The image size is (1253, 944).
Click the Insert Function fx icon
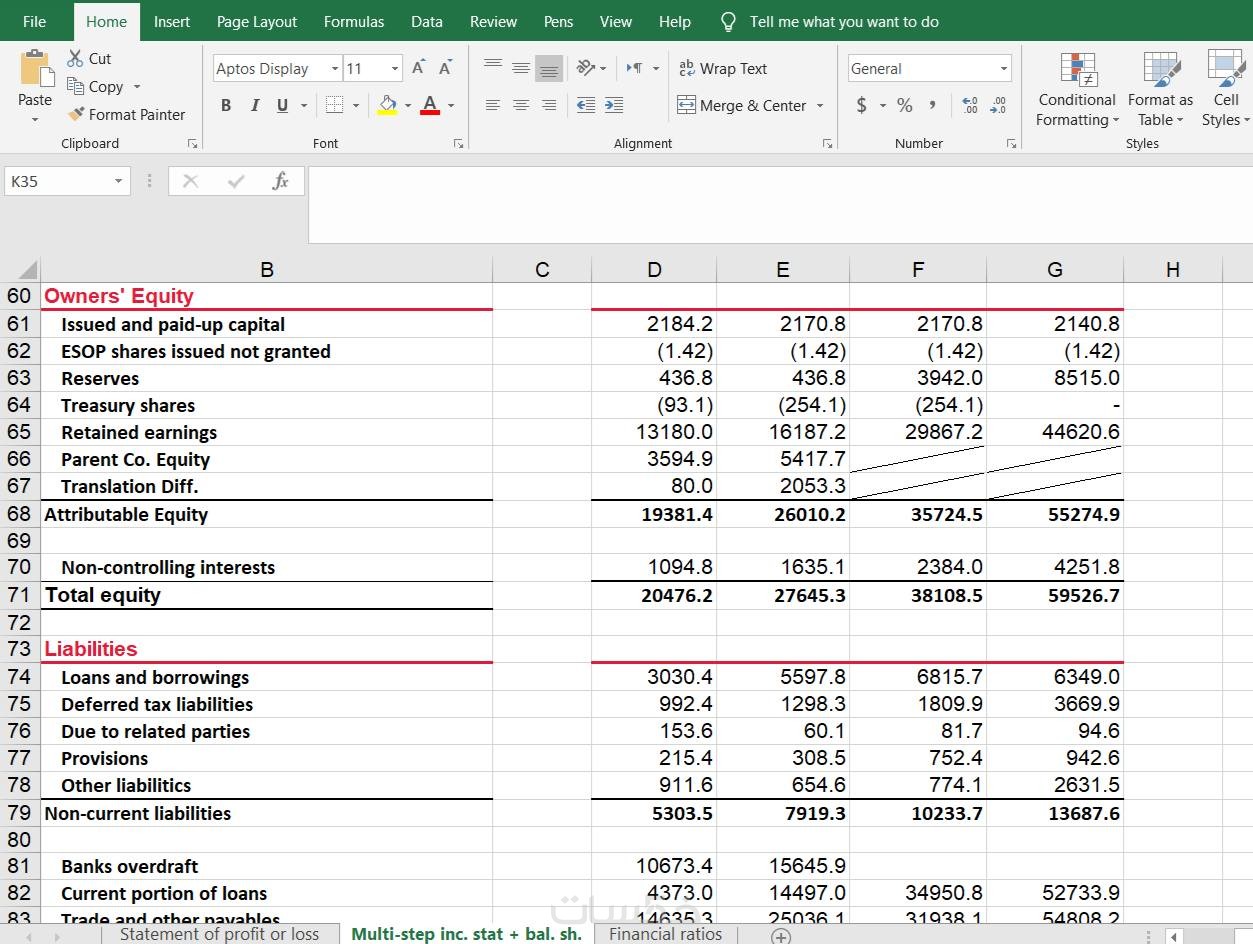click(281, 181)
